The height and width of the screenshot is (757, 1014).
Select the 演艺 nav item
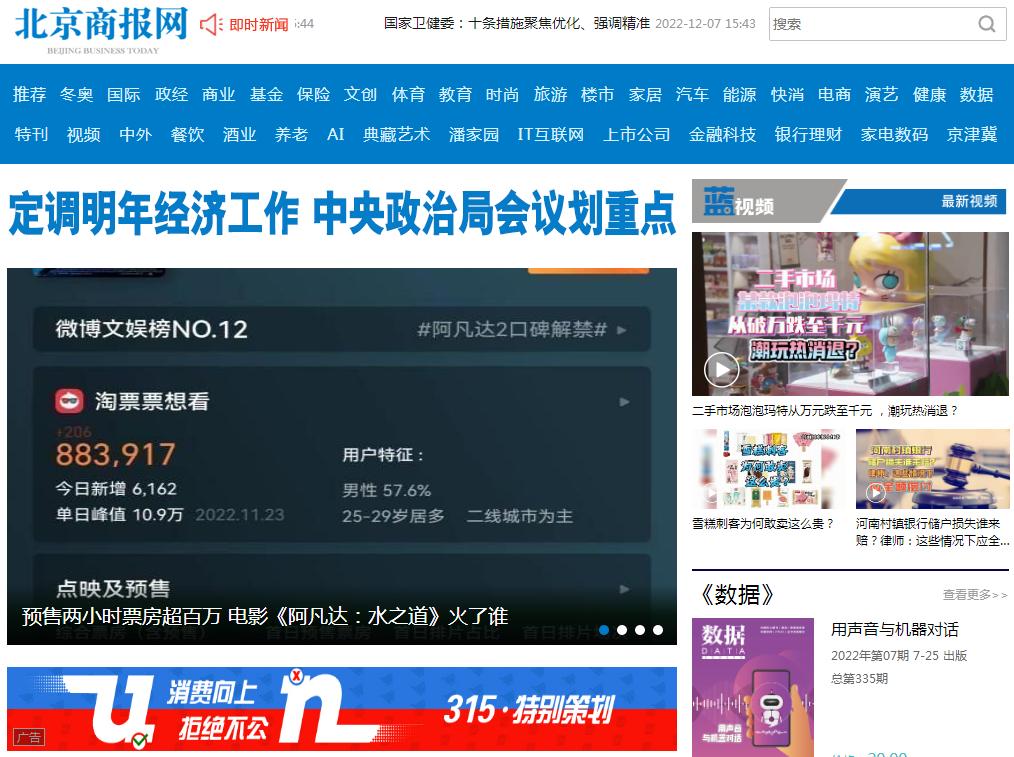881,94
